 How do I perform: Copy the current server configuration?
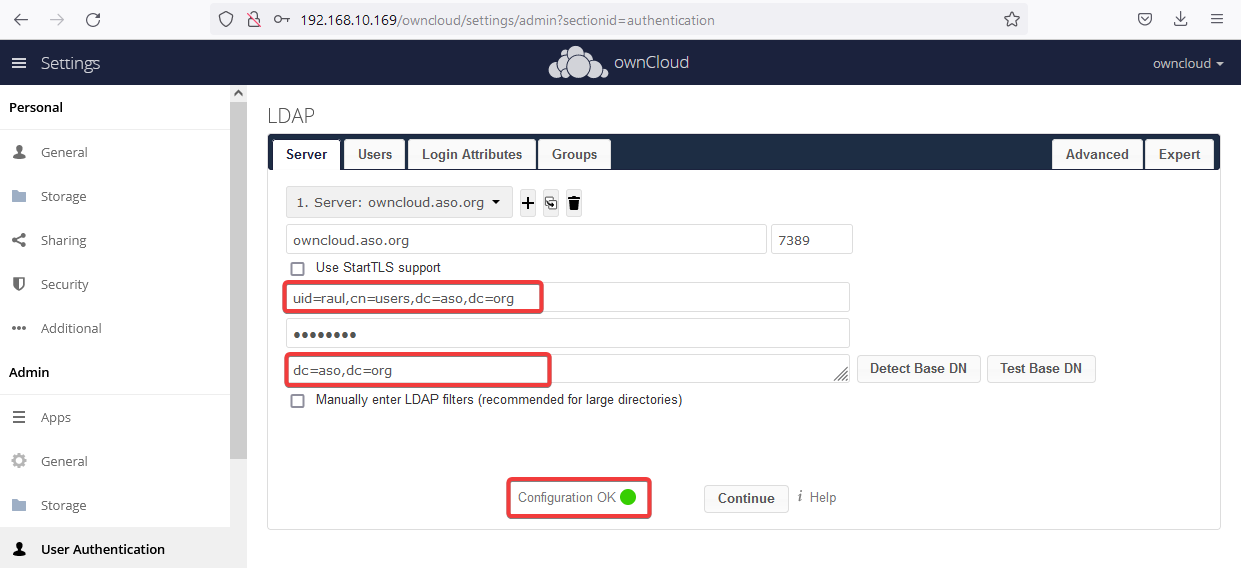tap(551, 203)
